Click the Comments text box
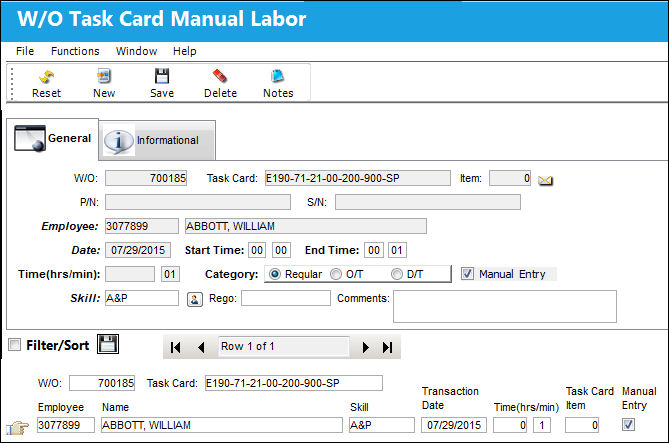The image size is (669, 443). click(x=505, y=306)
